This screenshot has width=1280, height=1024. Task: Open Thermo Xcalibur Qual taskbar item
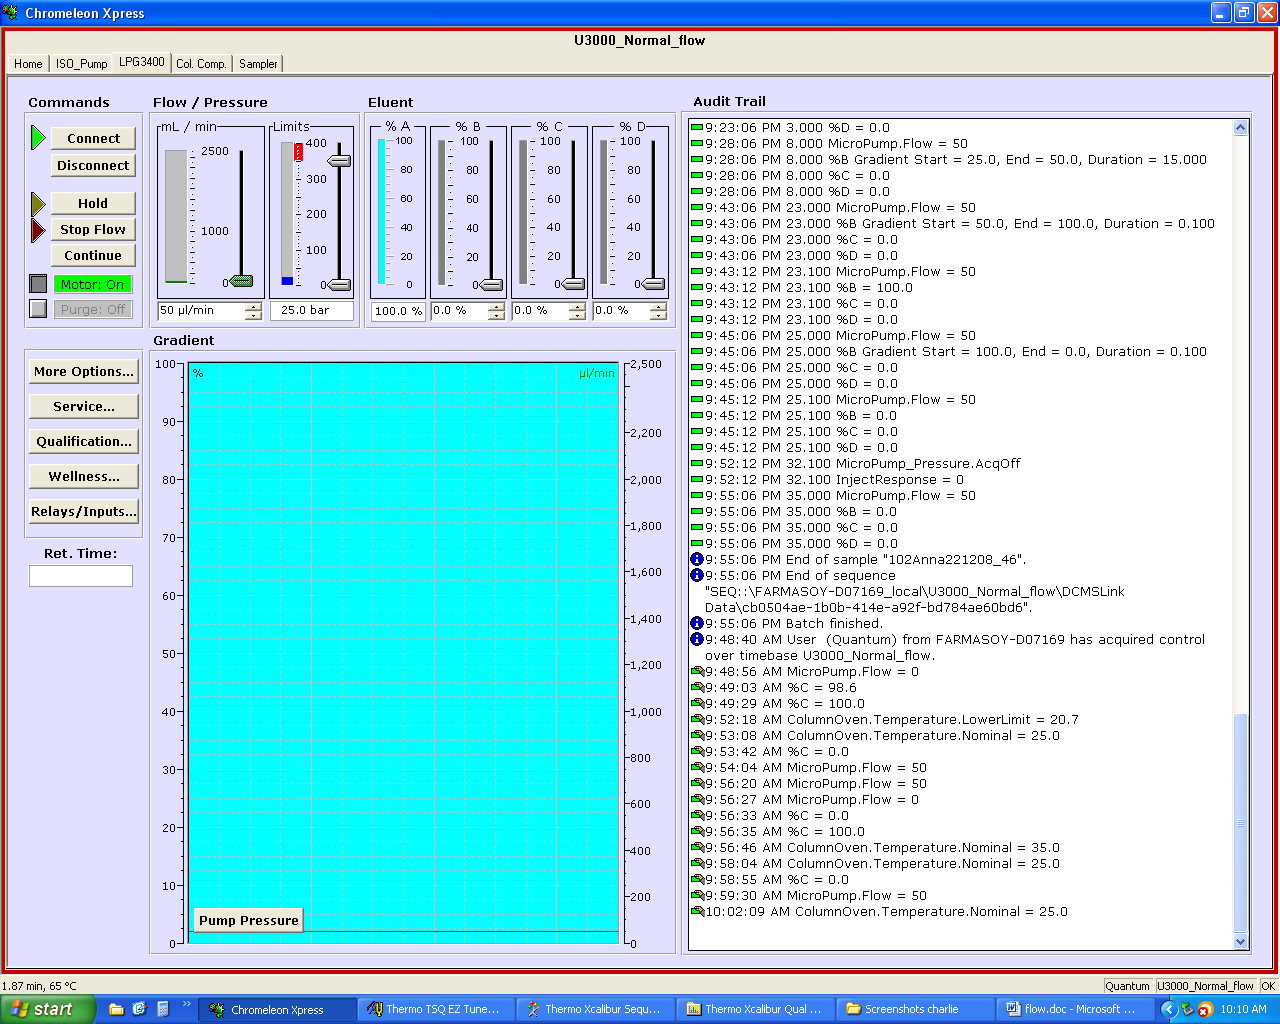(x=754, y=1009)
